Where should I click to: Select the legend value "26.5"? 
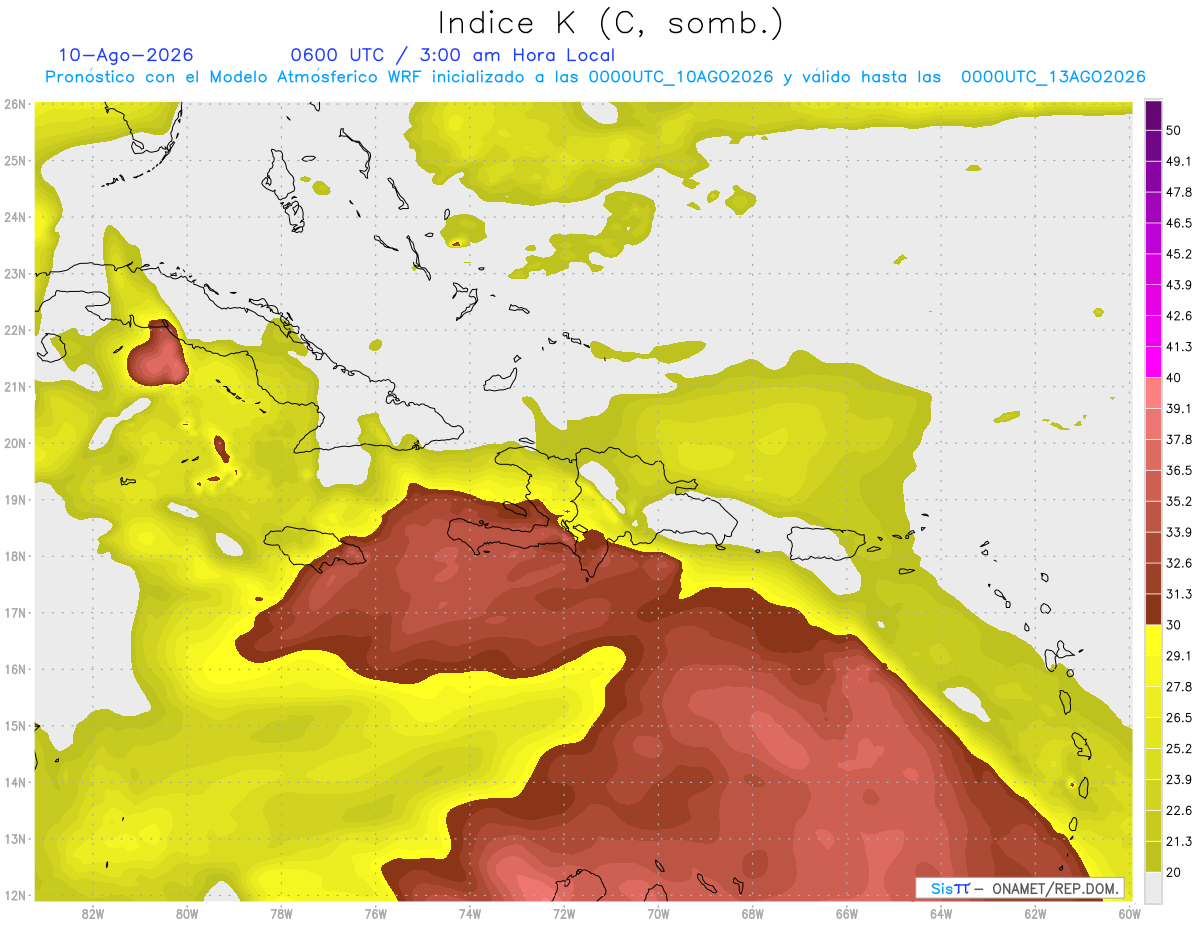point(1180,717)
